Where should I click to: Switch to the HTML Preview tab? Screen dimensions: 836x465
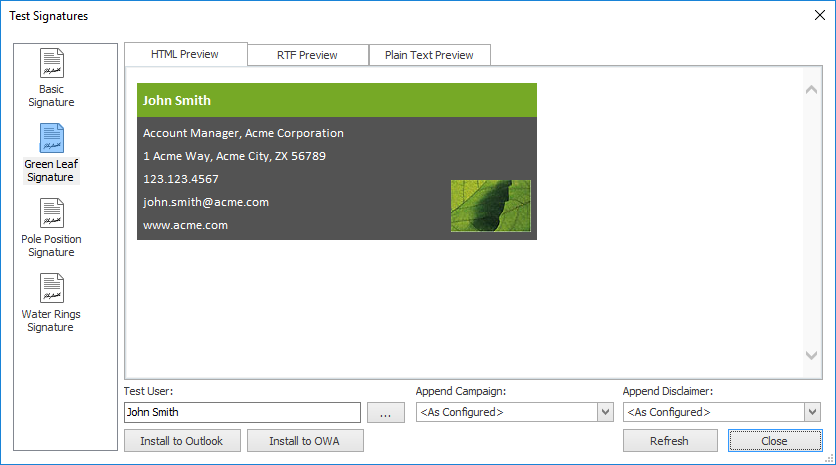[x=186, y=54]
